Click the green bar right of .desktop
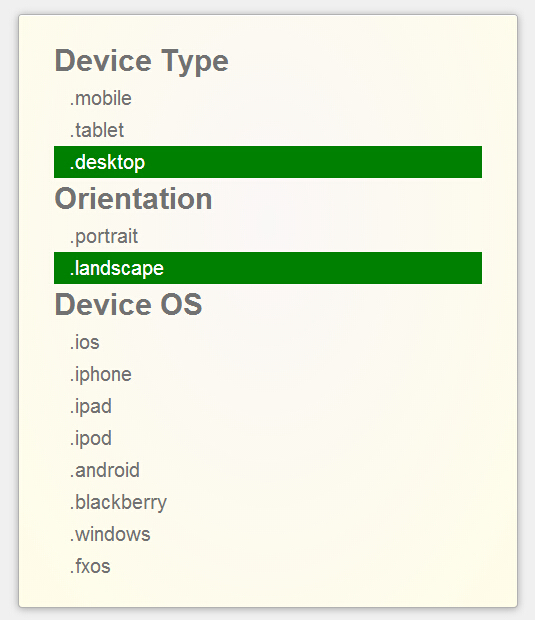Screen dimensions: 535x620 click(314, 162)
